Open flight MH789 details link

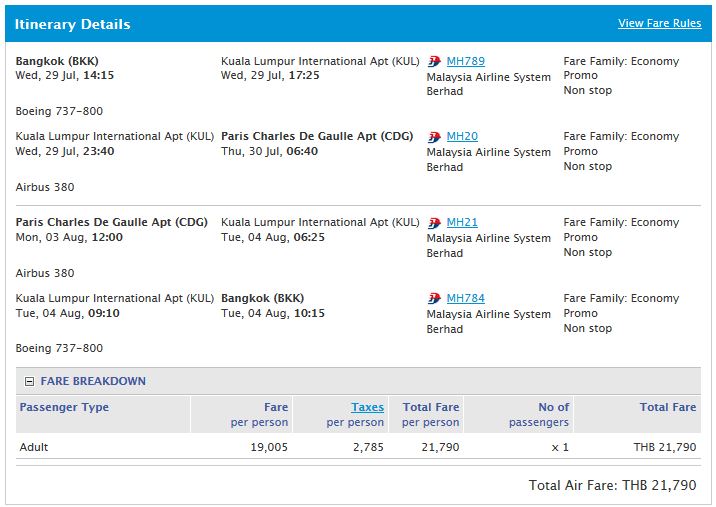(x=465, y=61)
